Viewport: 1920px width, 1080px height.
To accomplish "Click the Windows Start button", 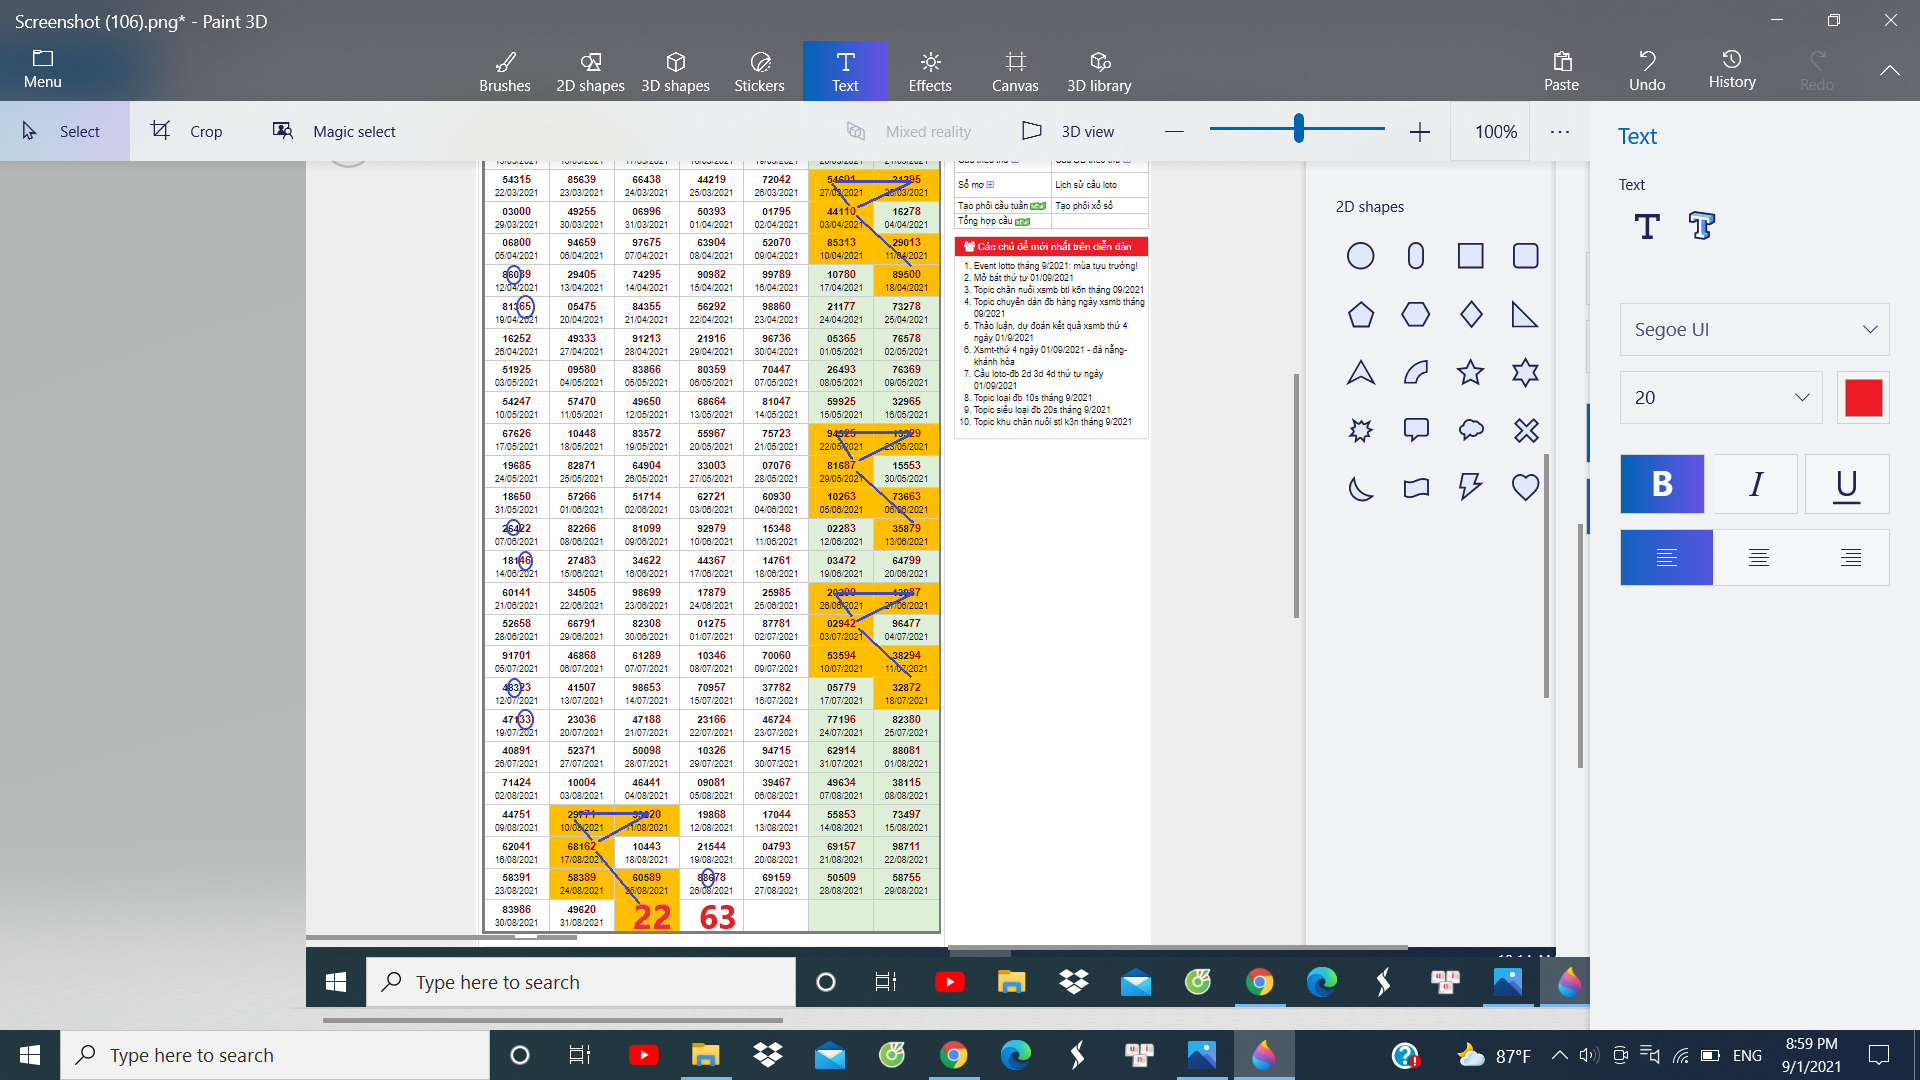I will [30, 1055].
